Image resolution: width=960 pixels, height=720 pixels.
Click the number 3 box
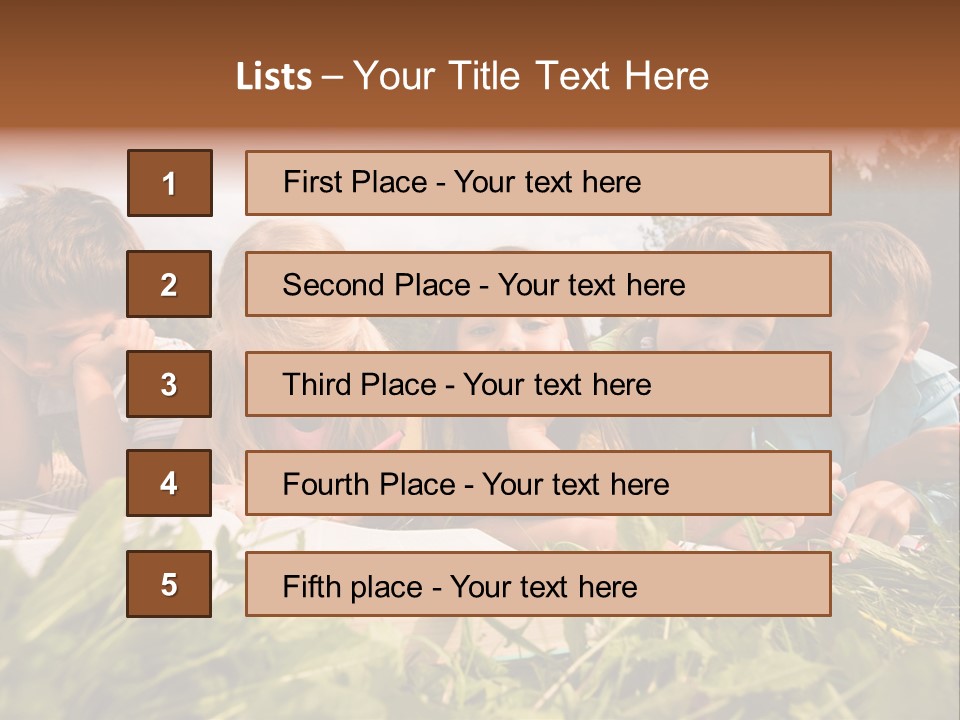point(169,384)
